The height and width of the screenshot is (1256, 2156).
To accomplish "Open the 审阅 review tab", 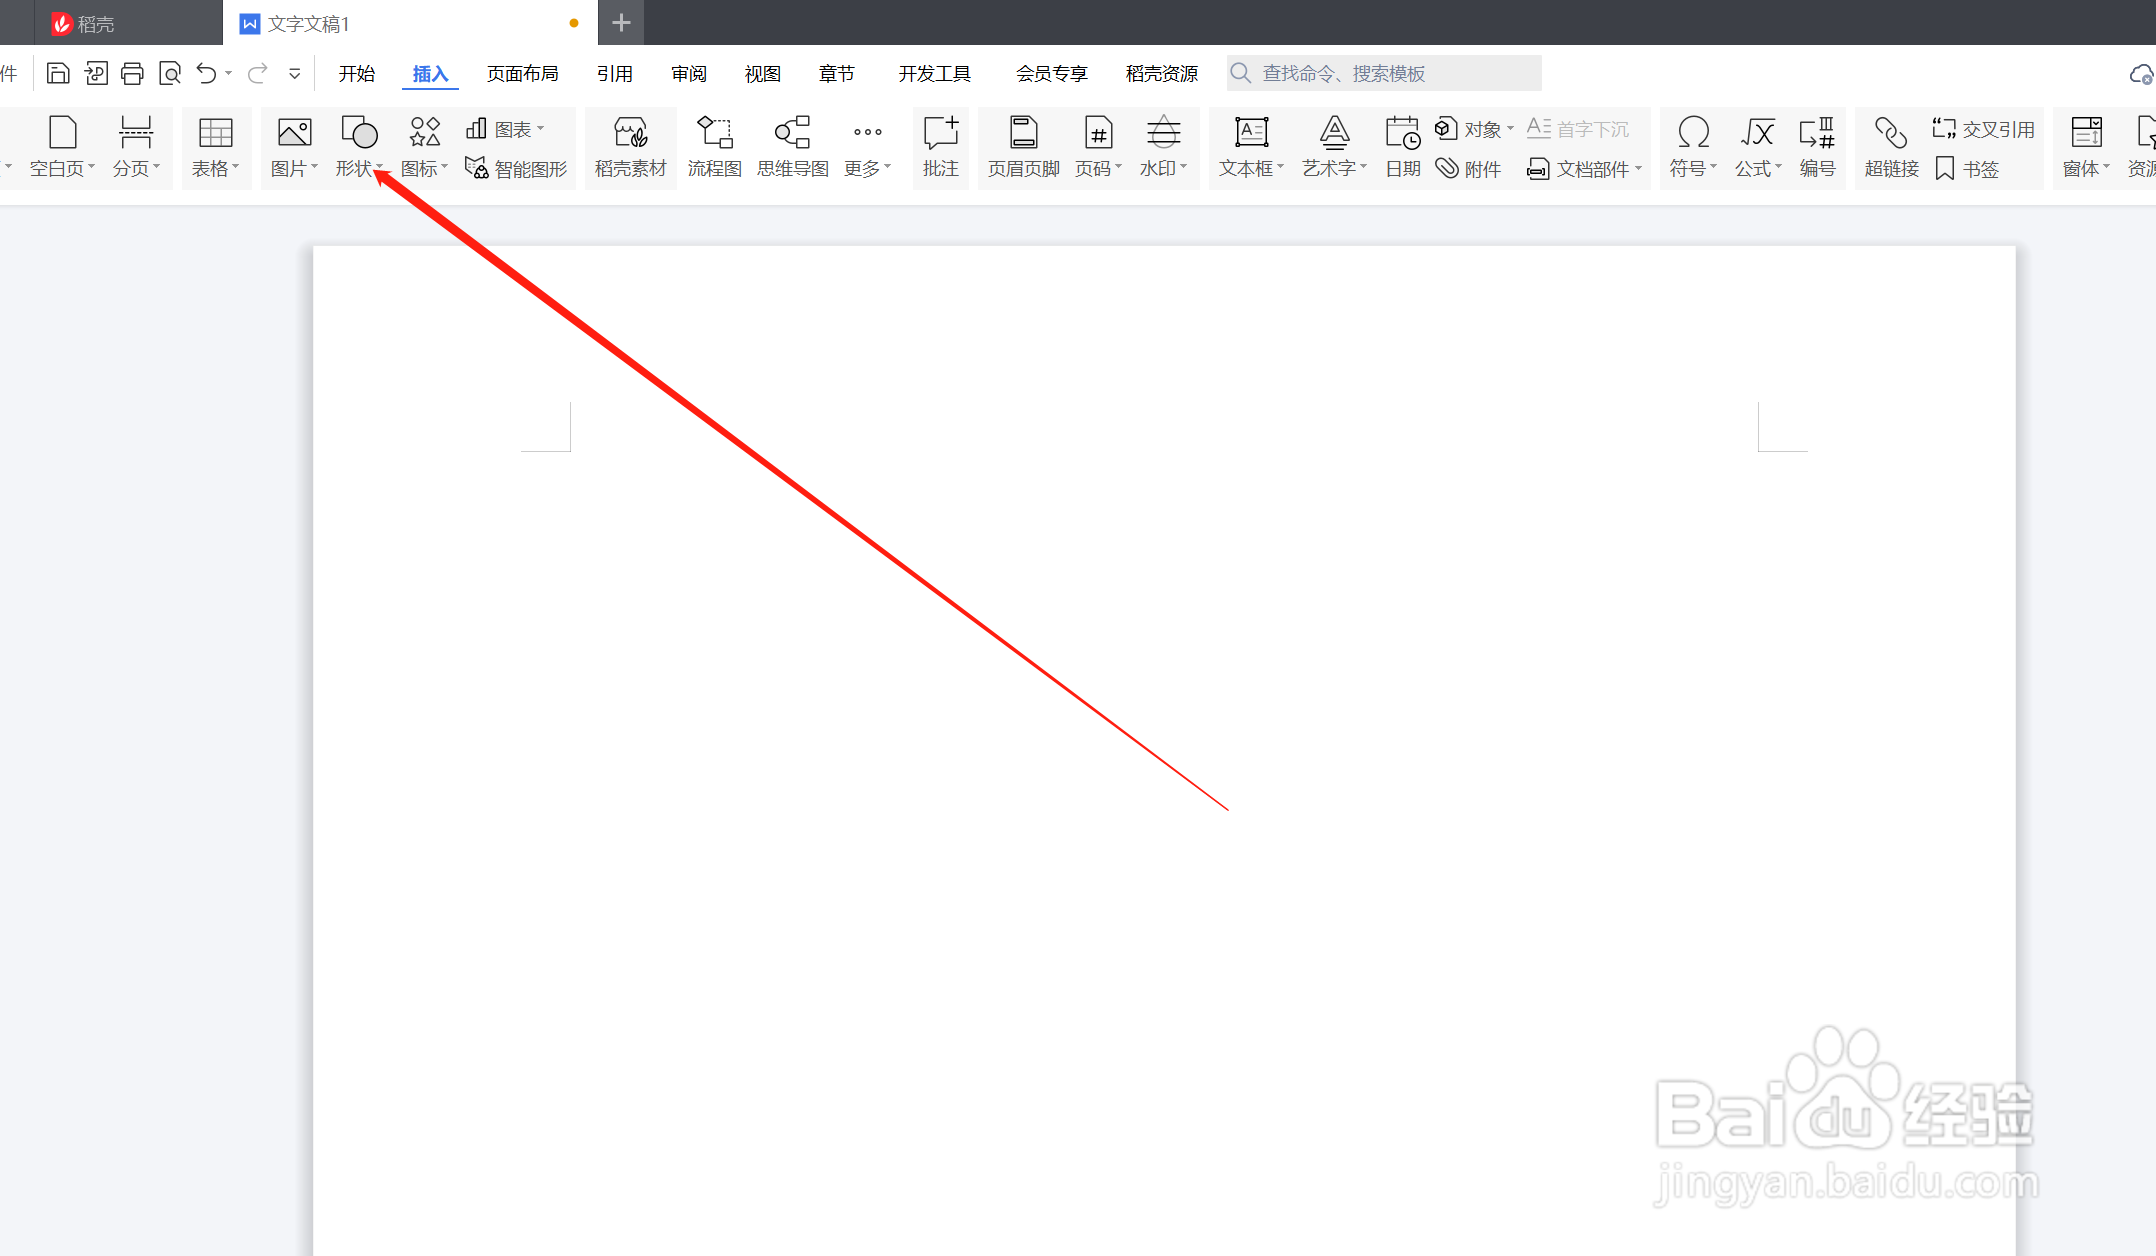I will click(x=688, y=73).
